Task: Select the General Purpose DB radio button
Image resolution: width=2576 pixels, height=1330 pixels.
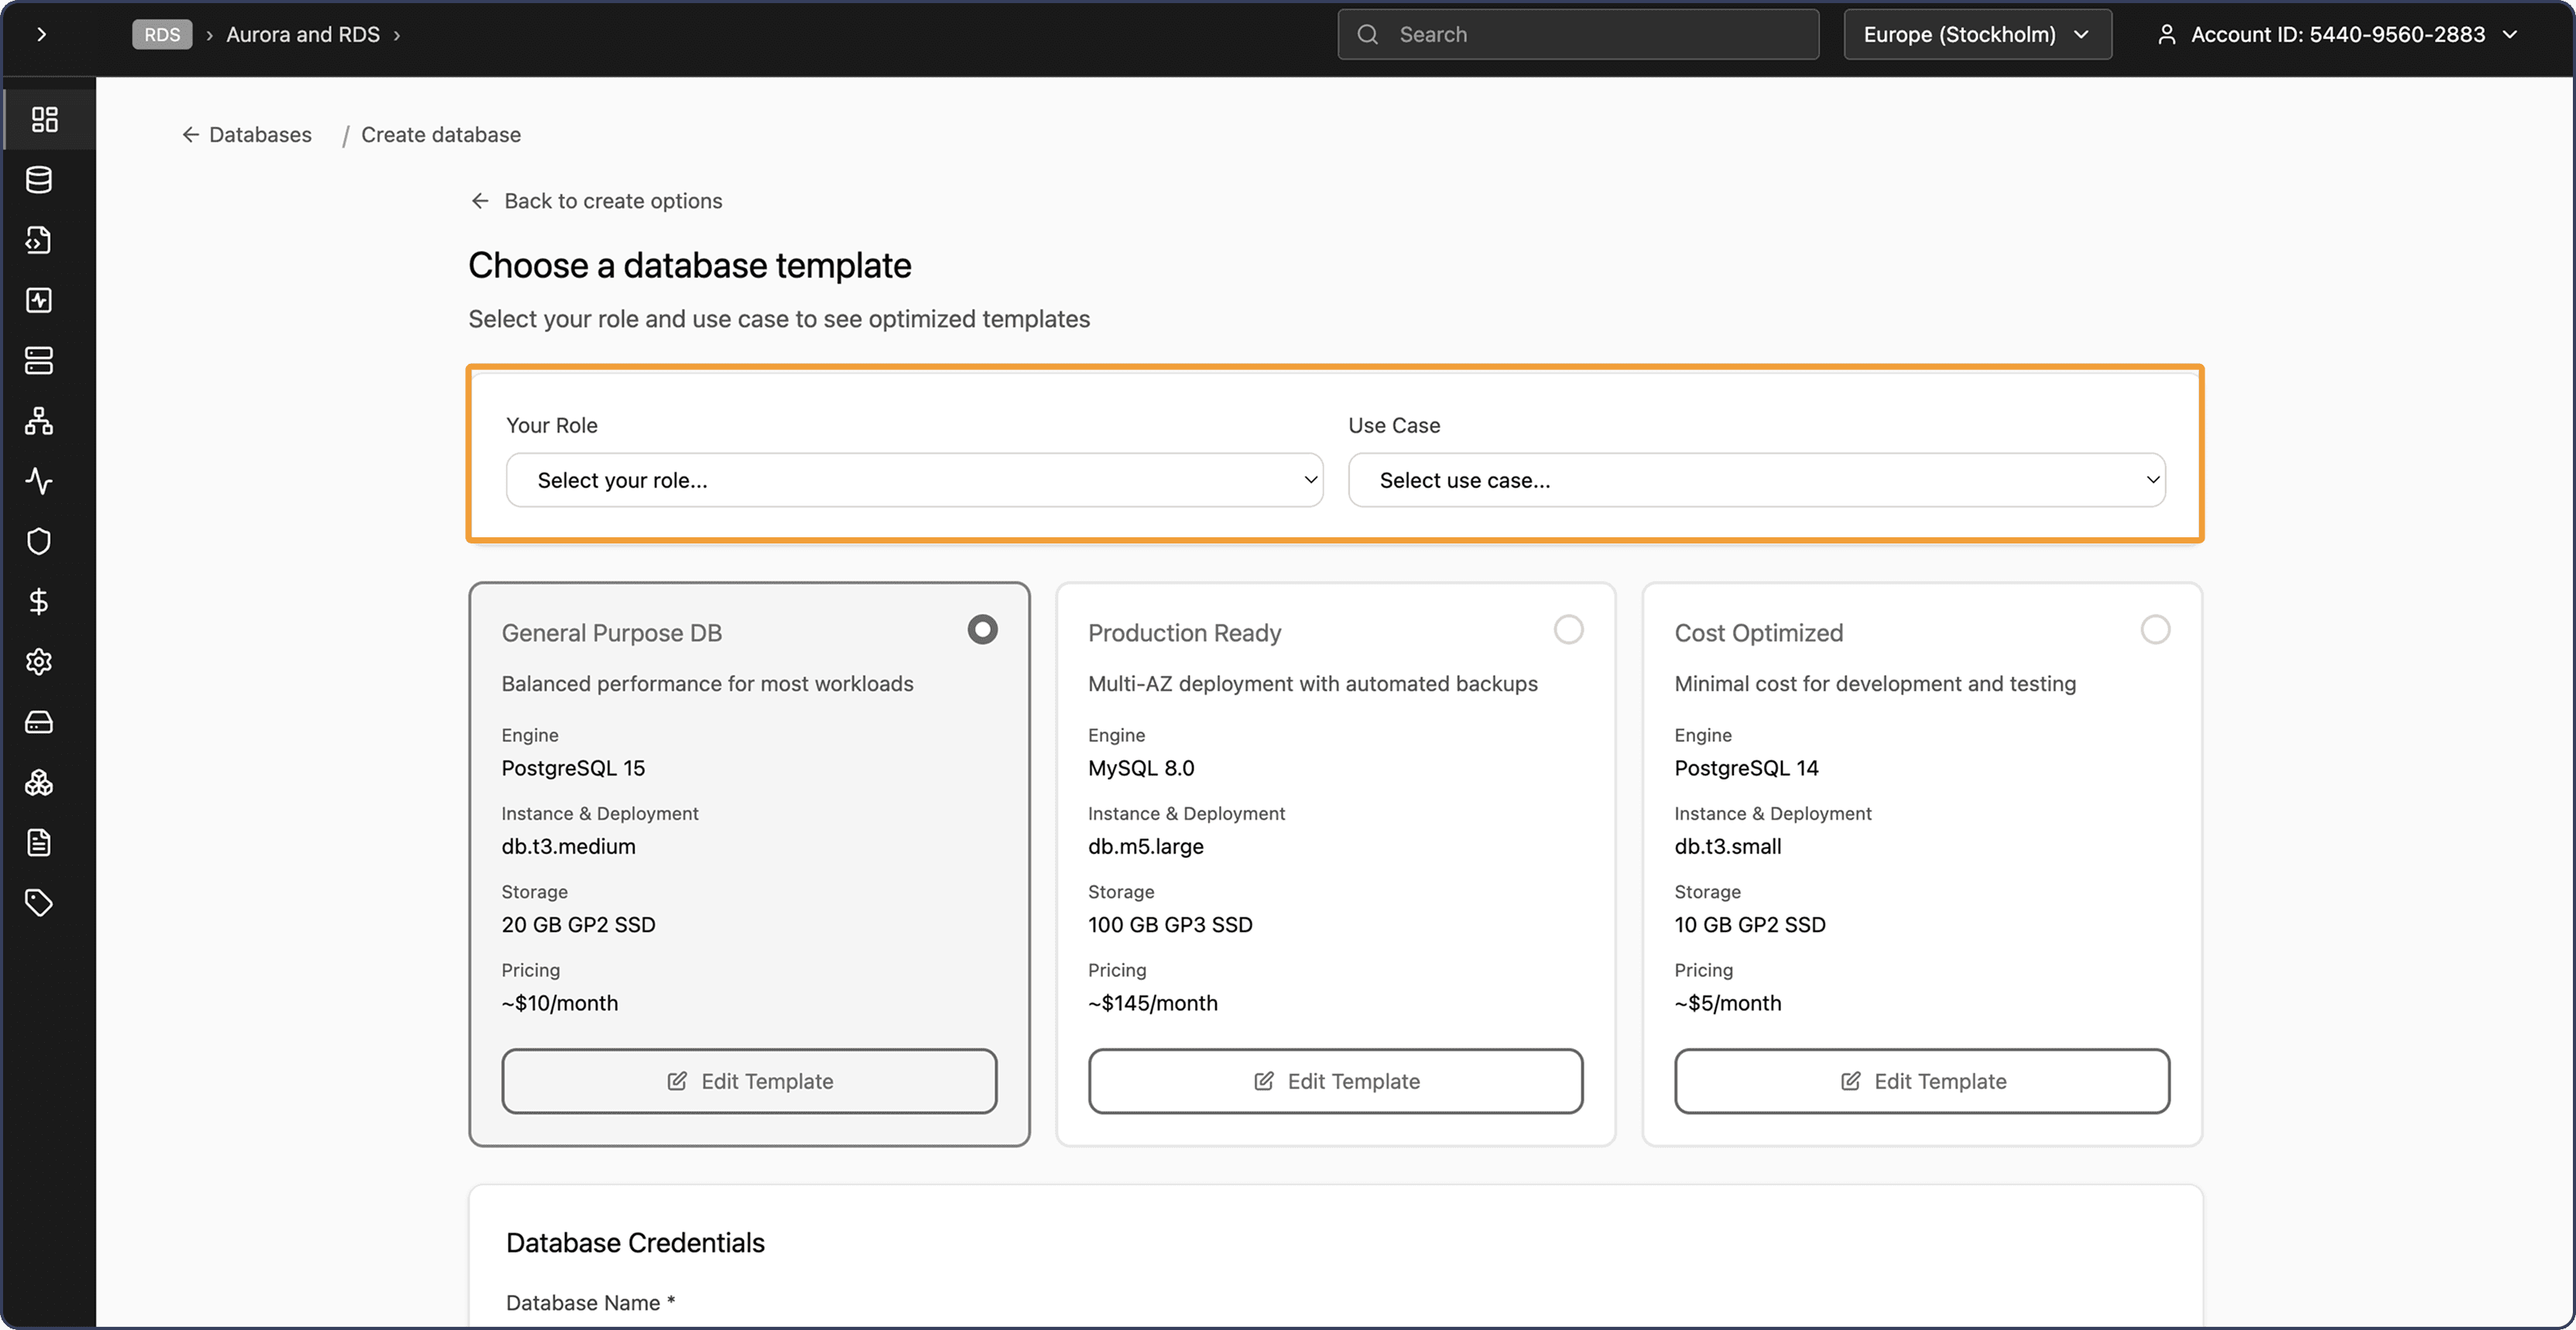Action: coord(982,629)
